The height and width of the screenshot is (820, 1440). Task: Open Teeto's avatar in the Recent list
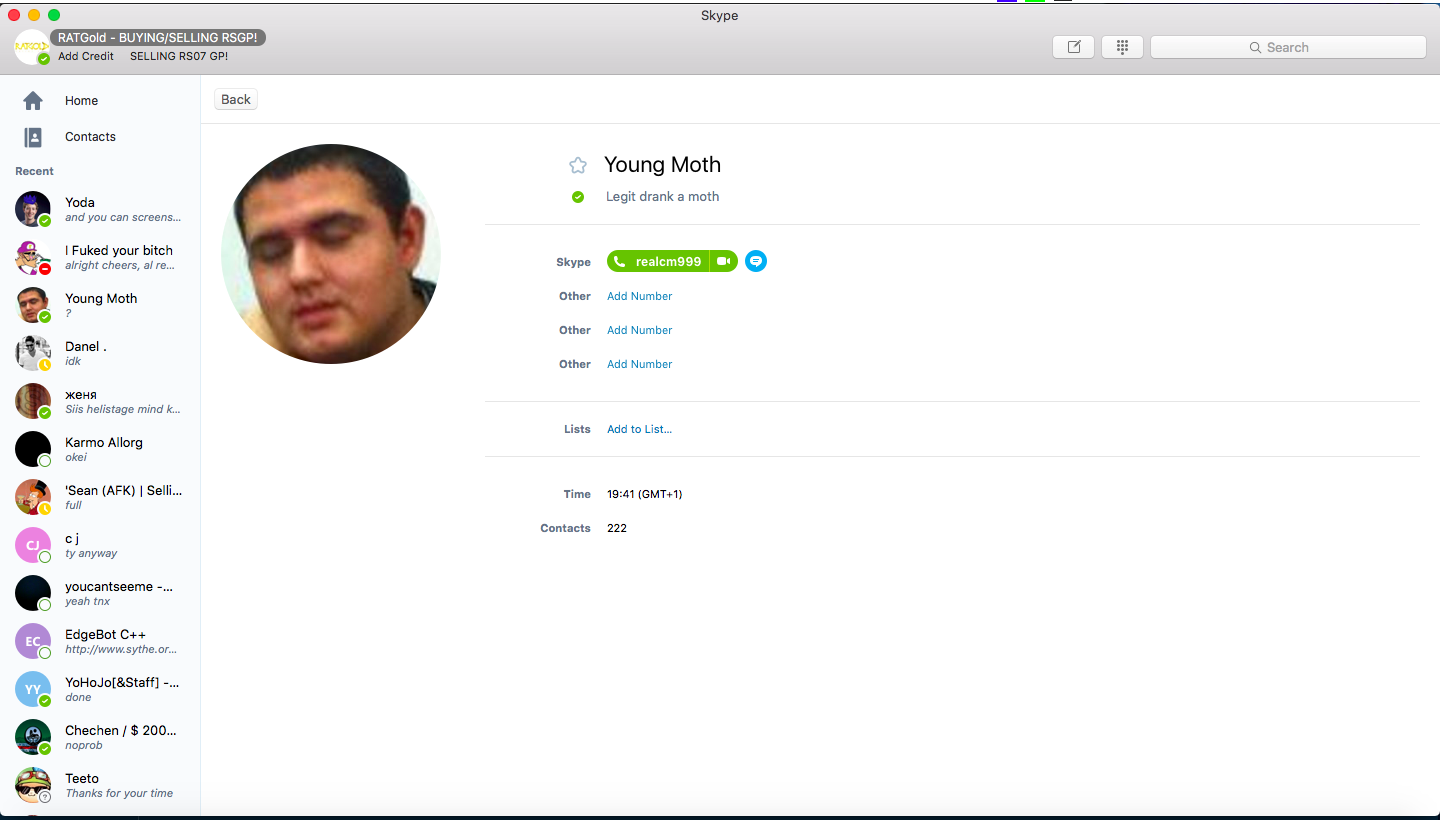tap(33, 785)
